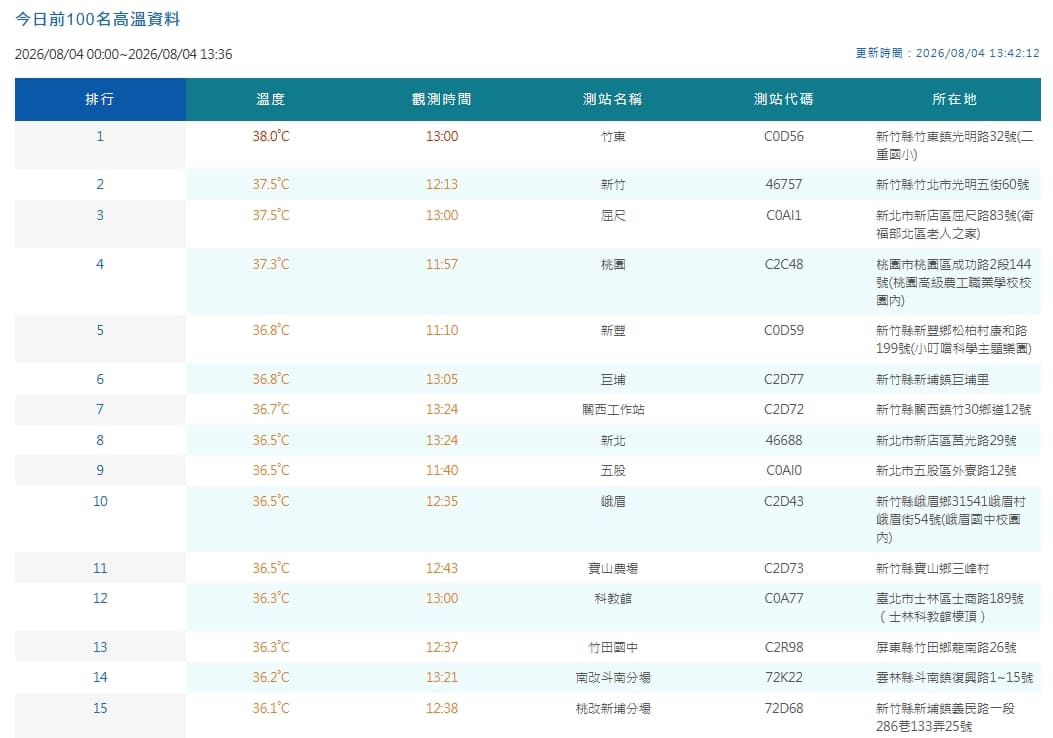Click temperature 36.7°C

point(271,410)
